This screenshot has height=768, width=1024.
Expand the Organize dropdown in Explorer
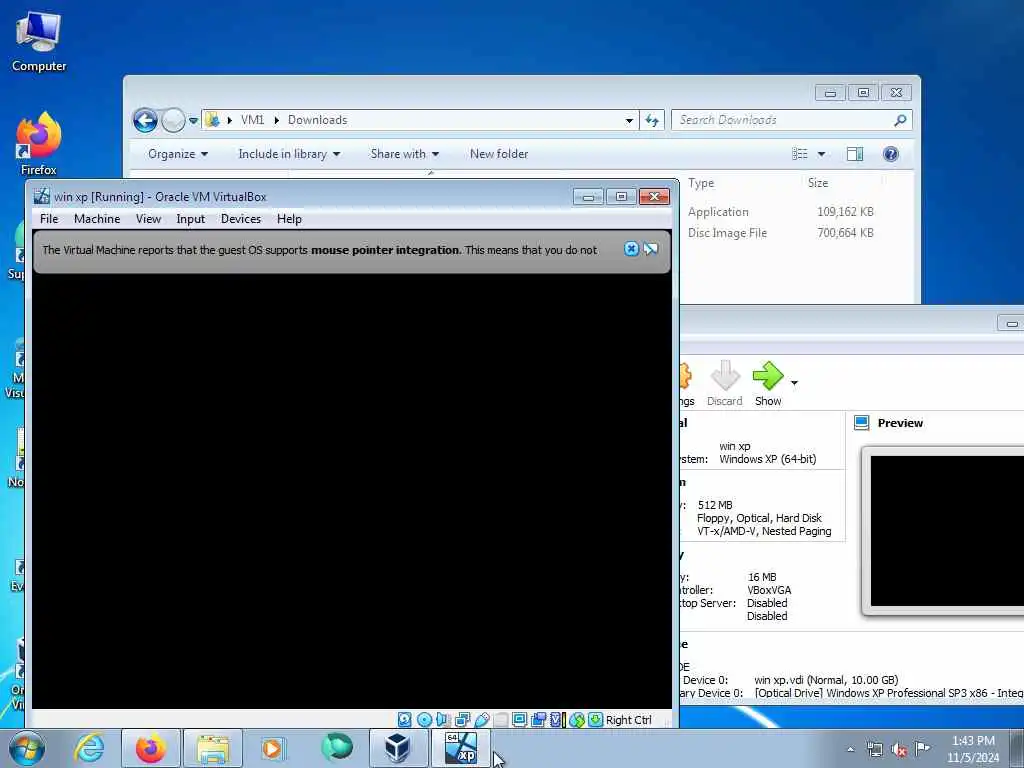pyautogui.click(x=178, y=154)
